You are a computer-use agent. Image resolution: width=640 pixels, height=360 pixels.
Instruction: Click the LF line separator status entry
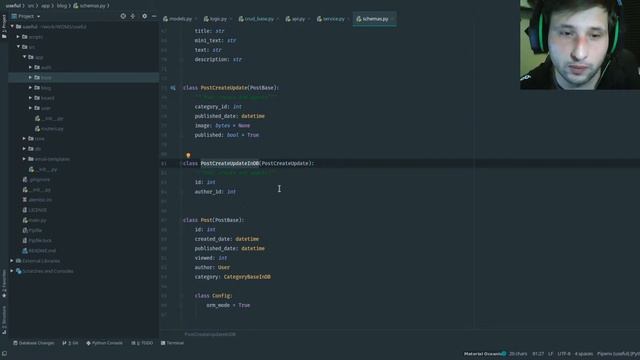[551, 354]
